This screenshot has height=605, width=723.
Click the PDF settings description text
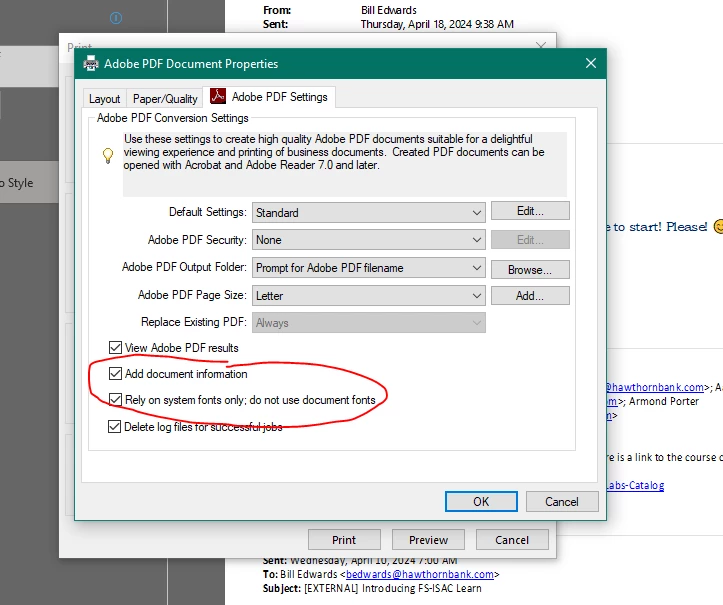coord(334,152)
